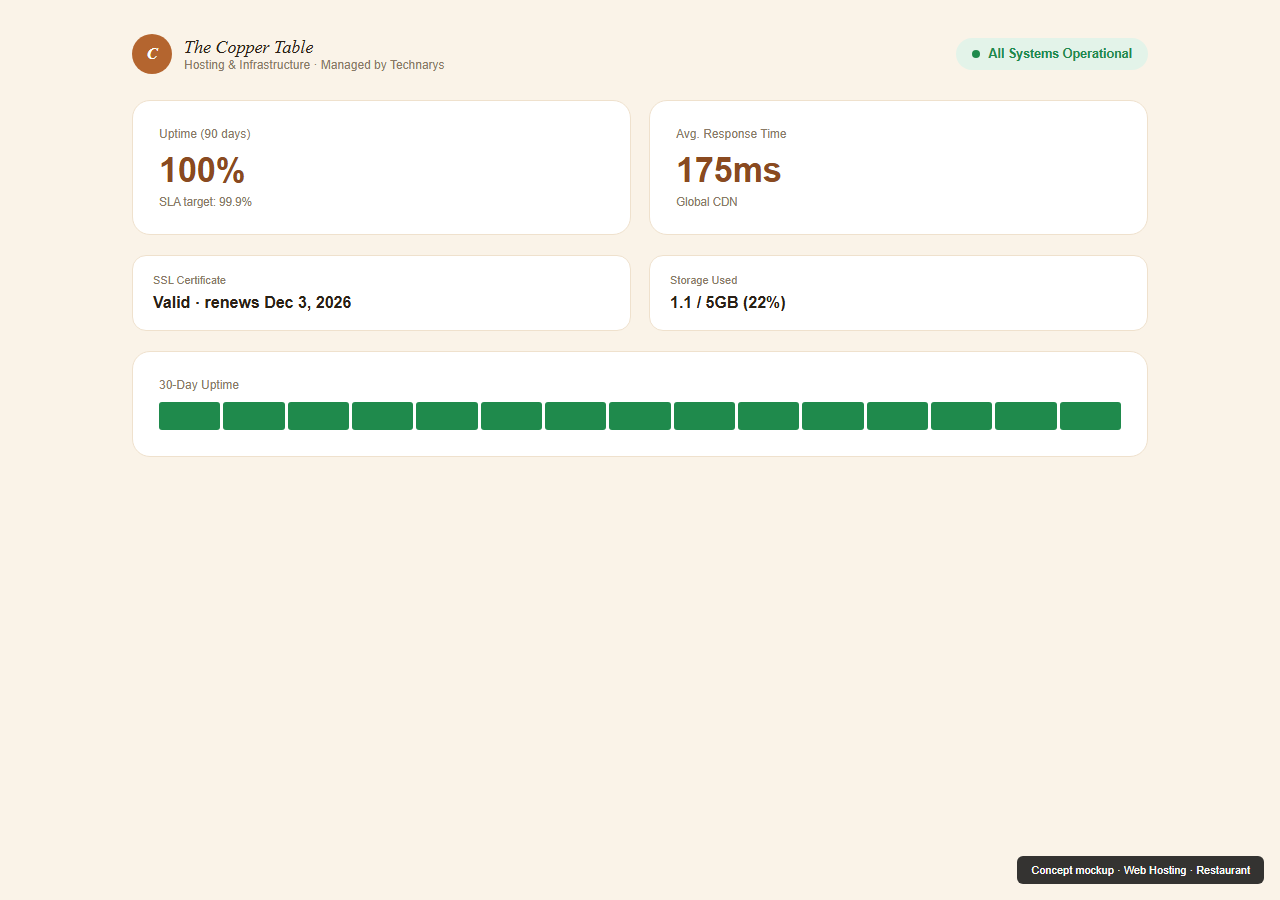1280x900 pixels.
Task: Click 1.1 / 5GB (22%) value
Action: (727, 302)
